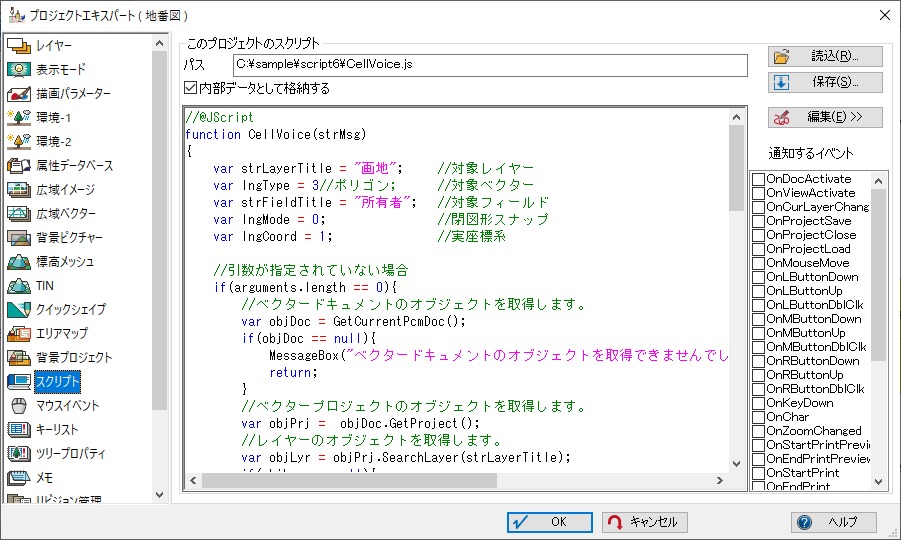Viewport: 901px width, 540px height.
Task: Select the TIN icon
Action: (x=18, y=286)
